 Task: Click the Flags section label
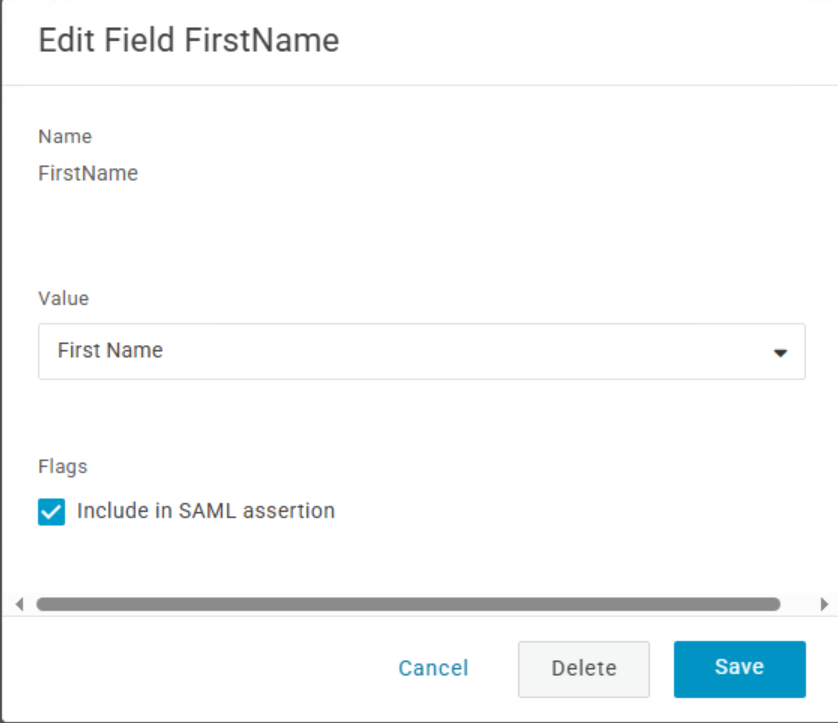(63, 466)
